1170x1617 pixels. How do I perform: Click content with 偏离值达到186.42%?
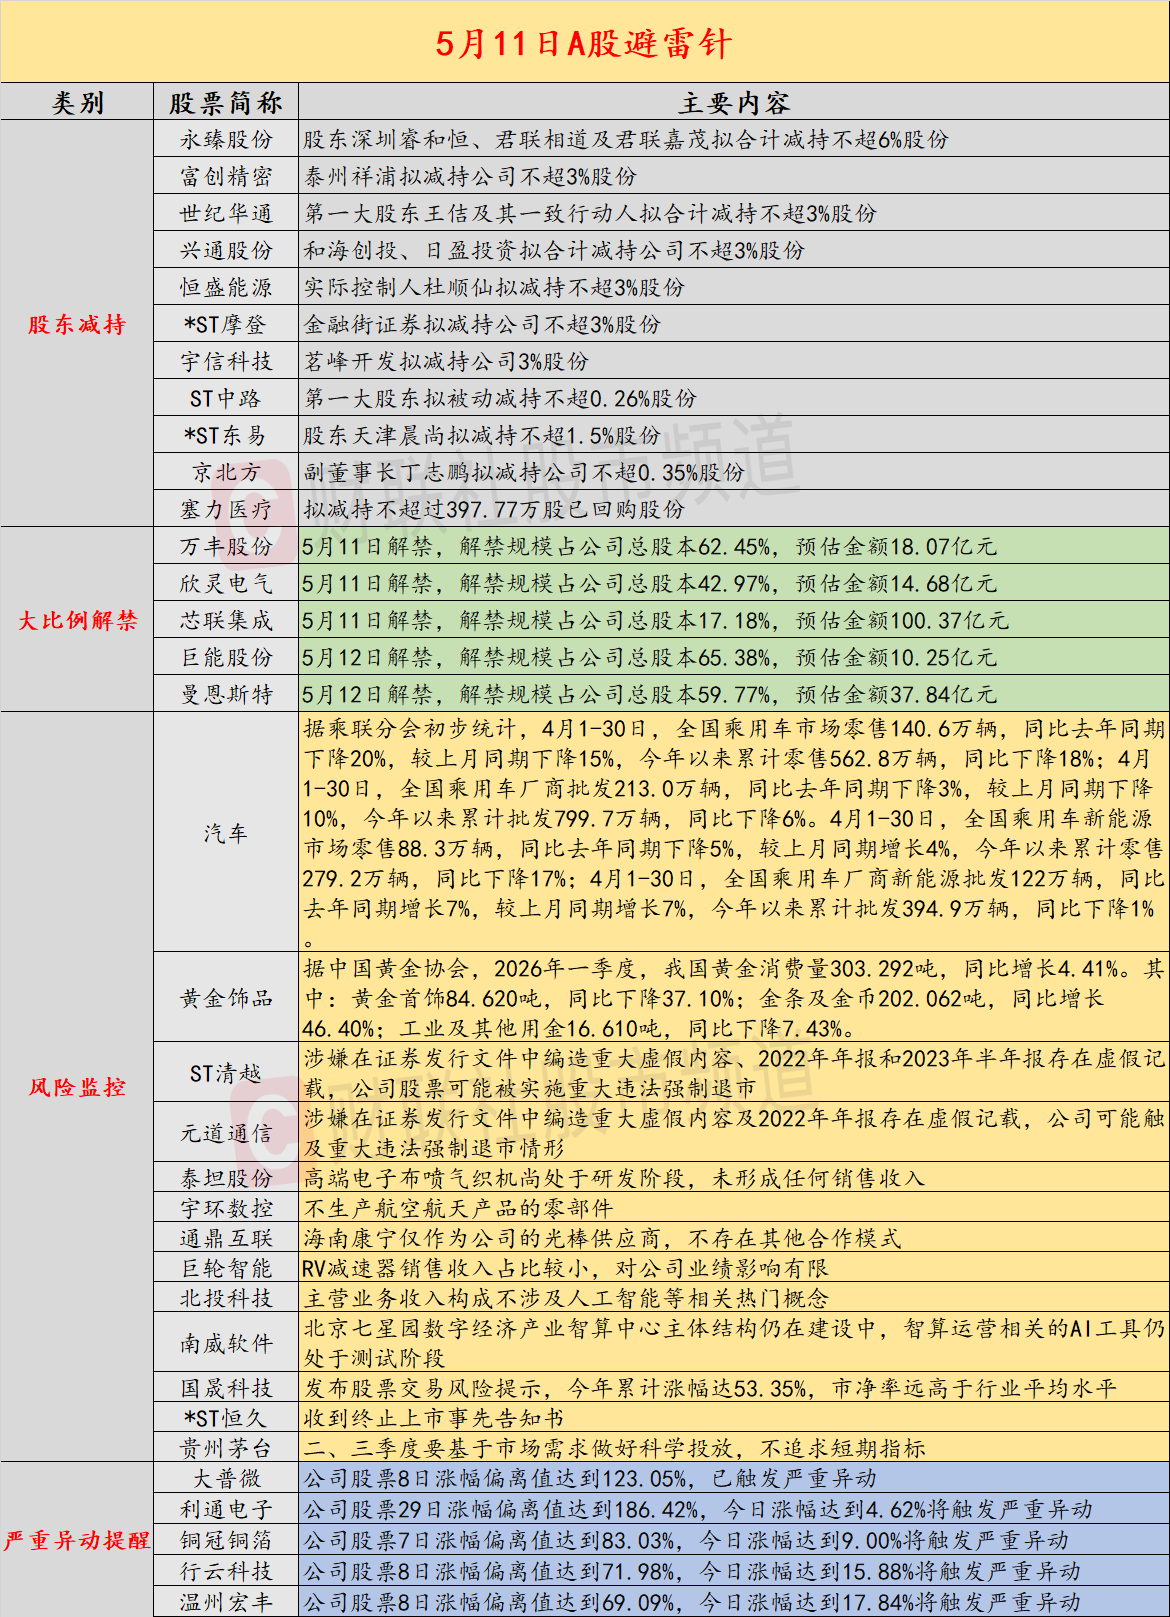click(x=698, y=1510)
